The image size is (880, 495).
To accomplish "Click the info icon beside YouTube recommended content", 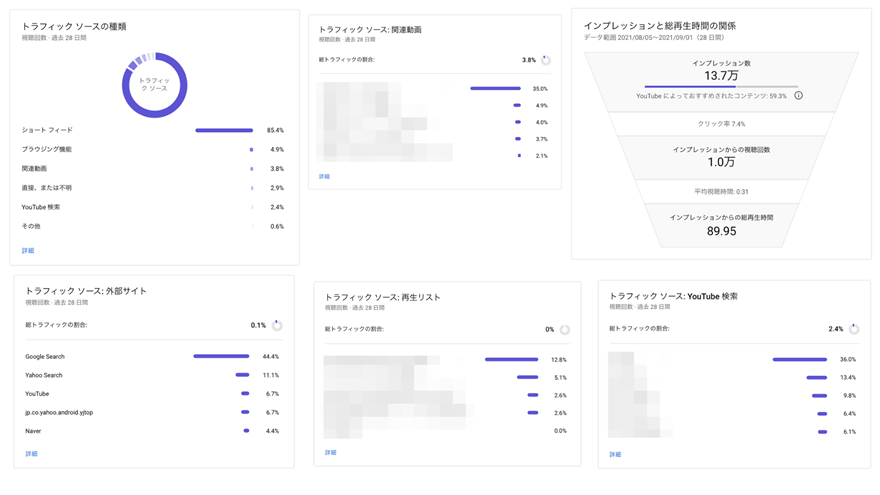I will 798,96.
